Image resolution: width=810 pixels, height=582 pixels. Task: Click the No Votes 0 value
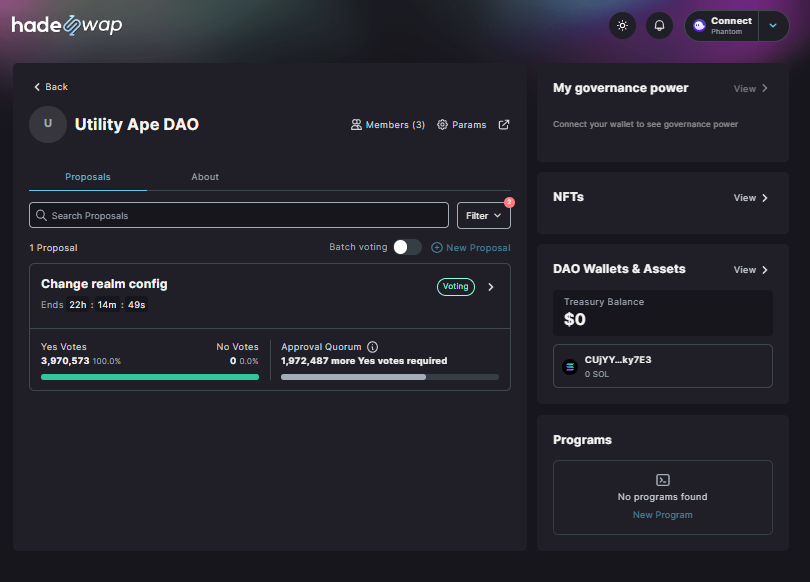[x=233, y=361]
